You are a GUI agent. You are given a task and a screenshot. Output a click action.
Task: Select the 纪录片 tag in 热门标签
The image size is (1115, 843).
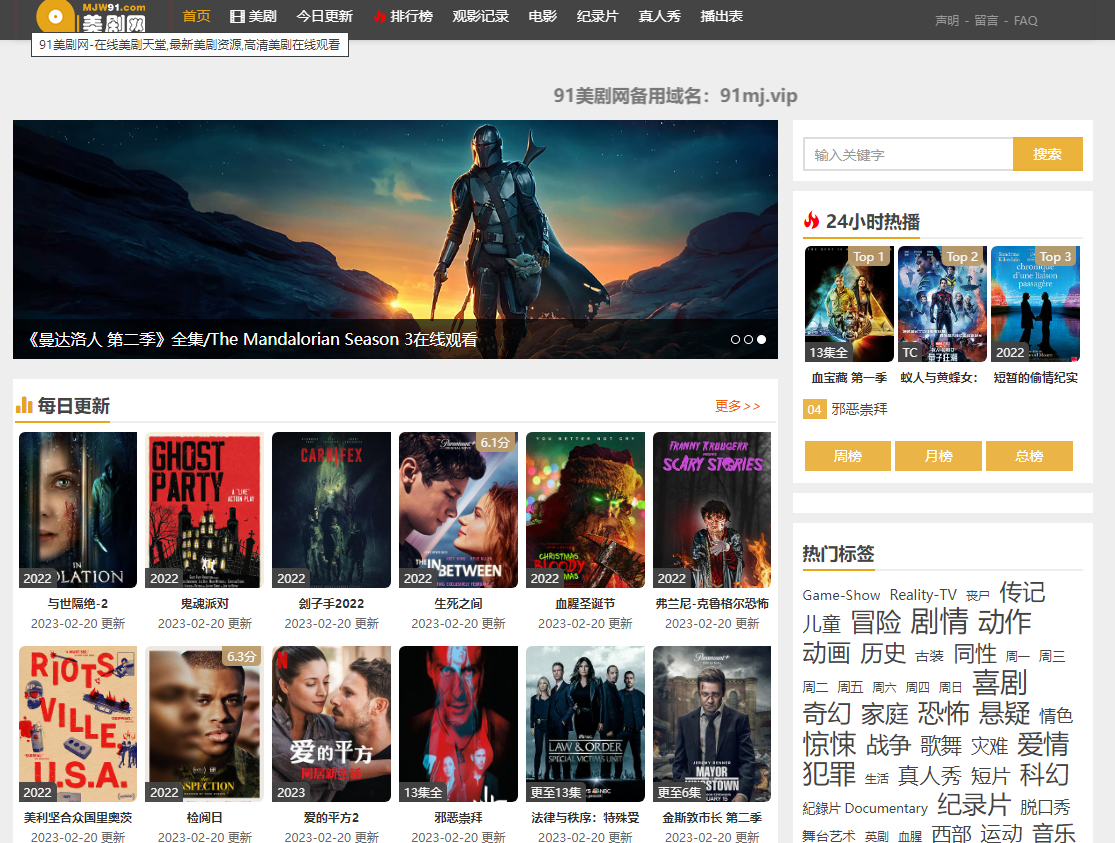[973, 805]
